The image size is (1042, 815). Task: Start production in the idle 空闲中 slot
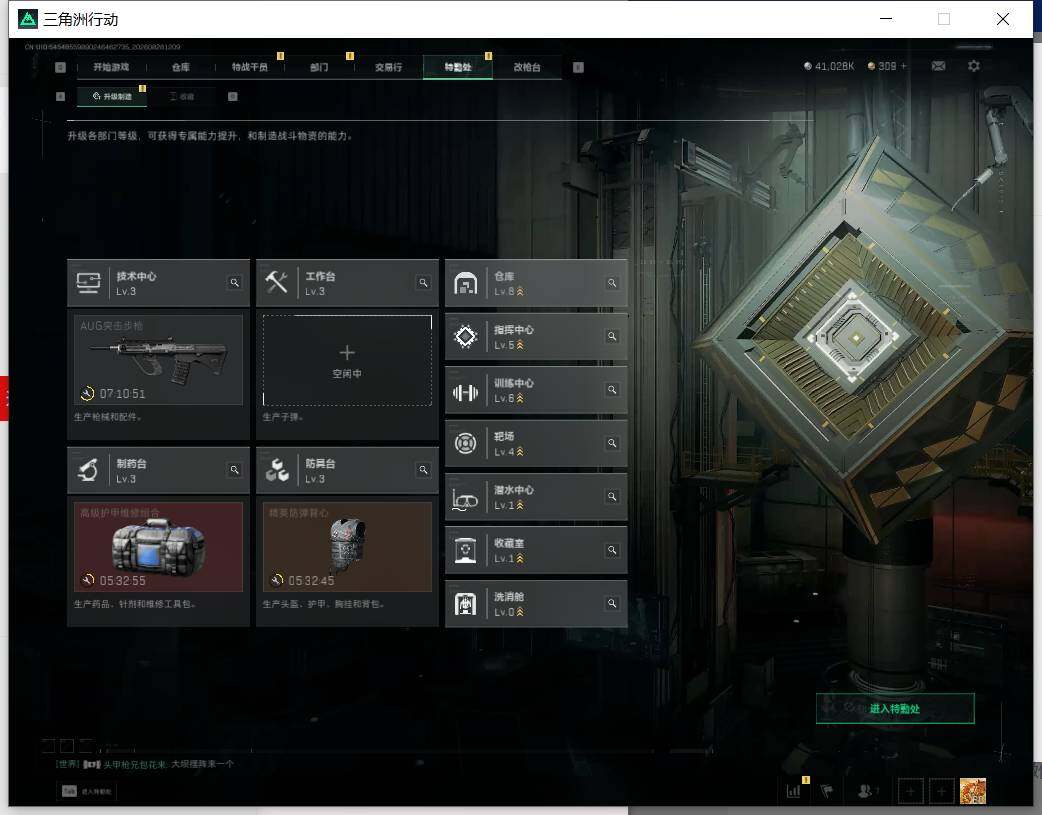pos(347,360)
